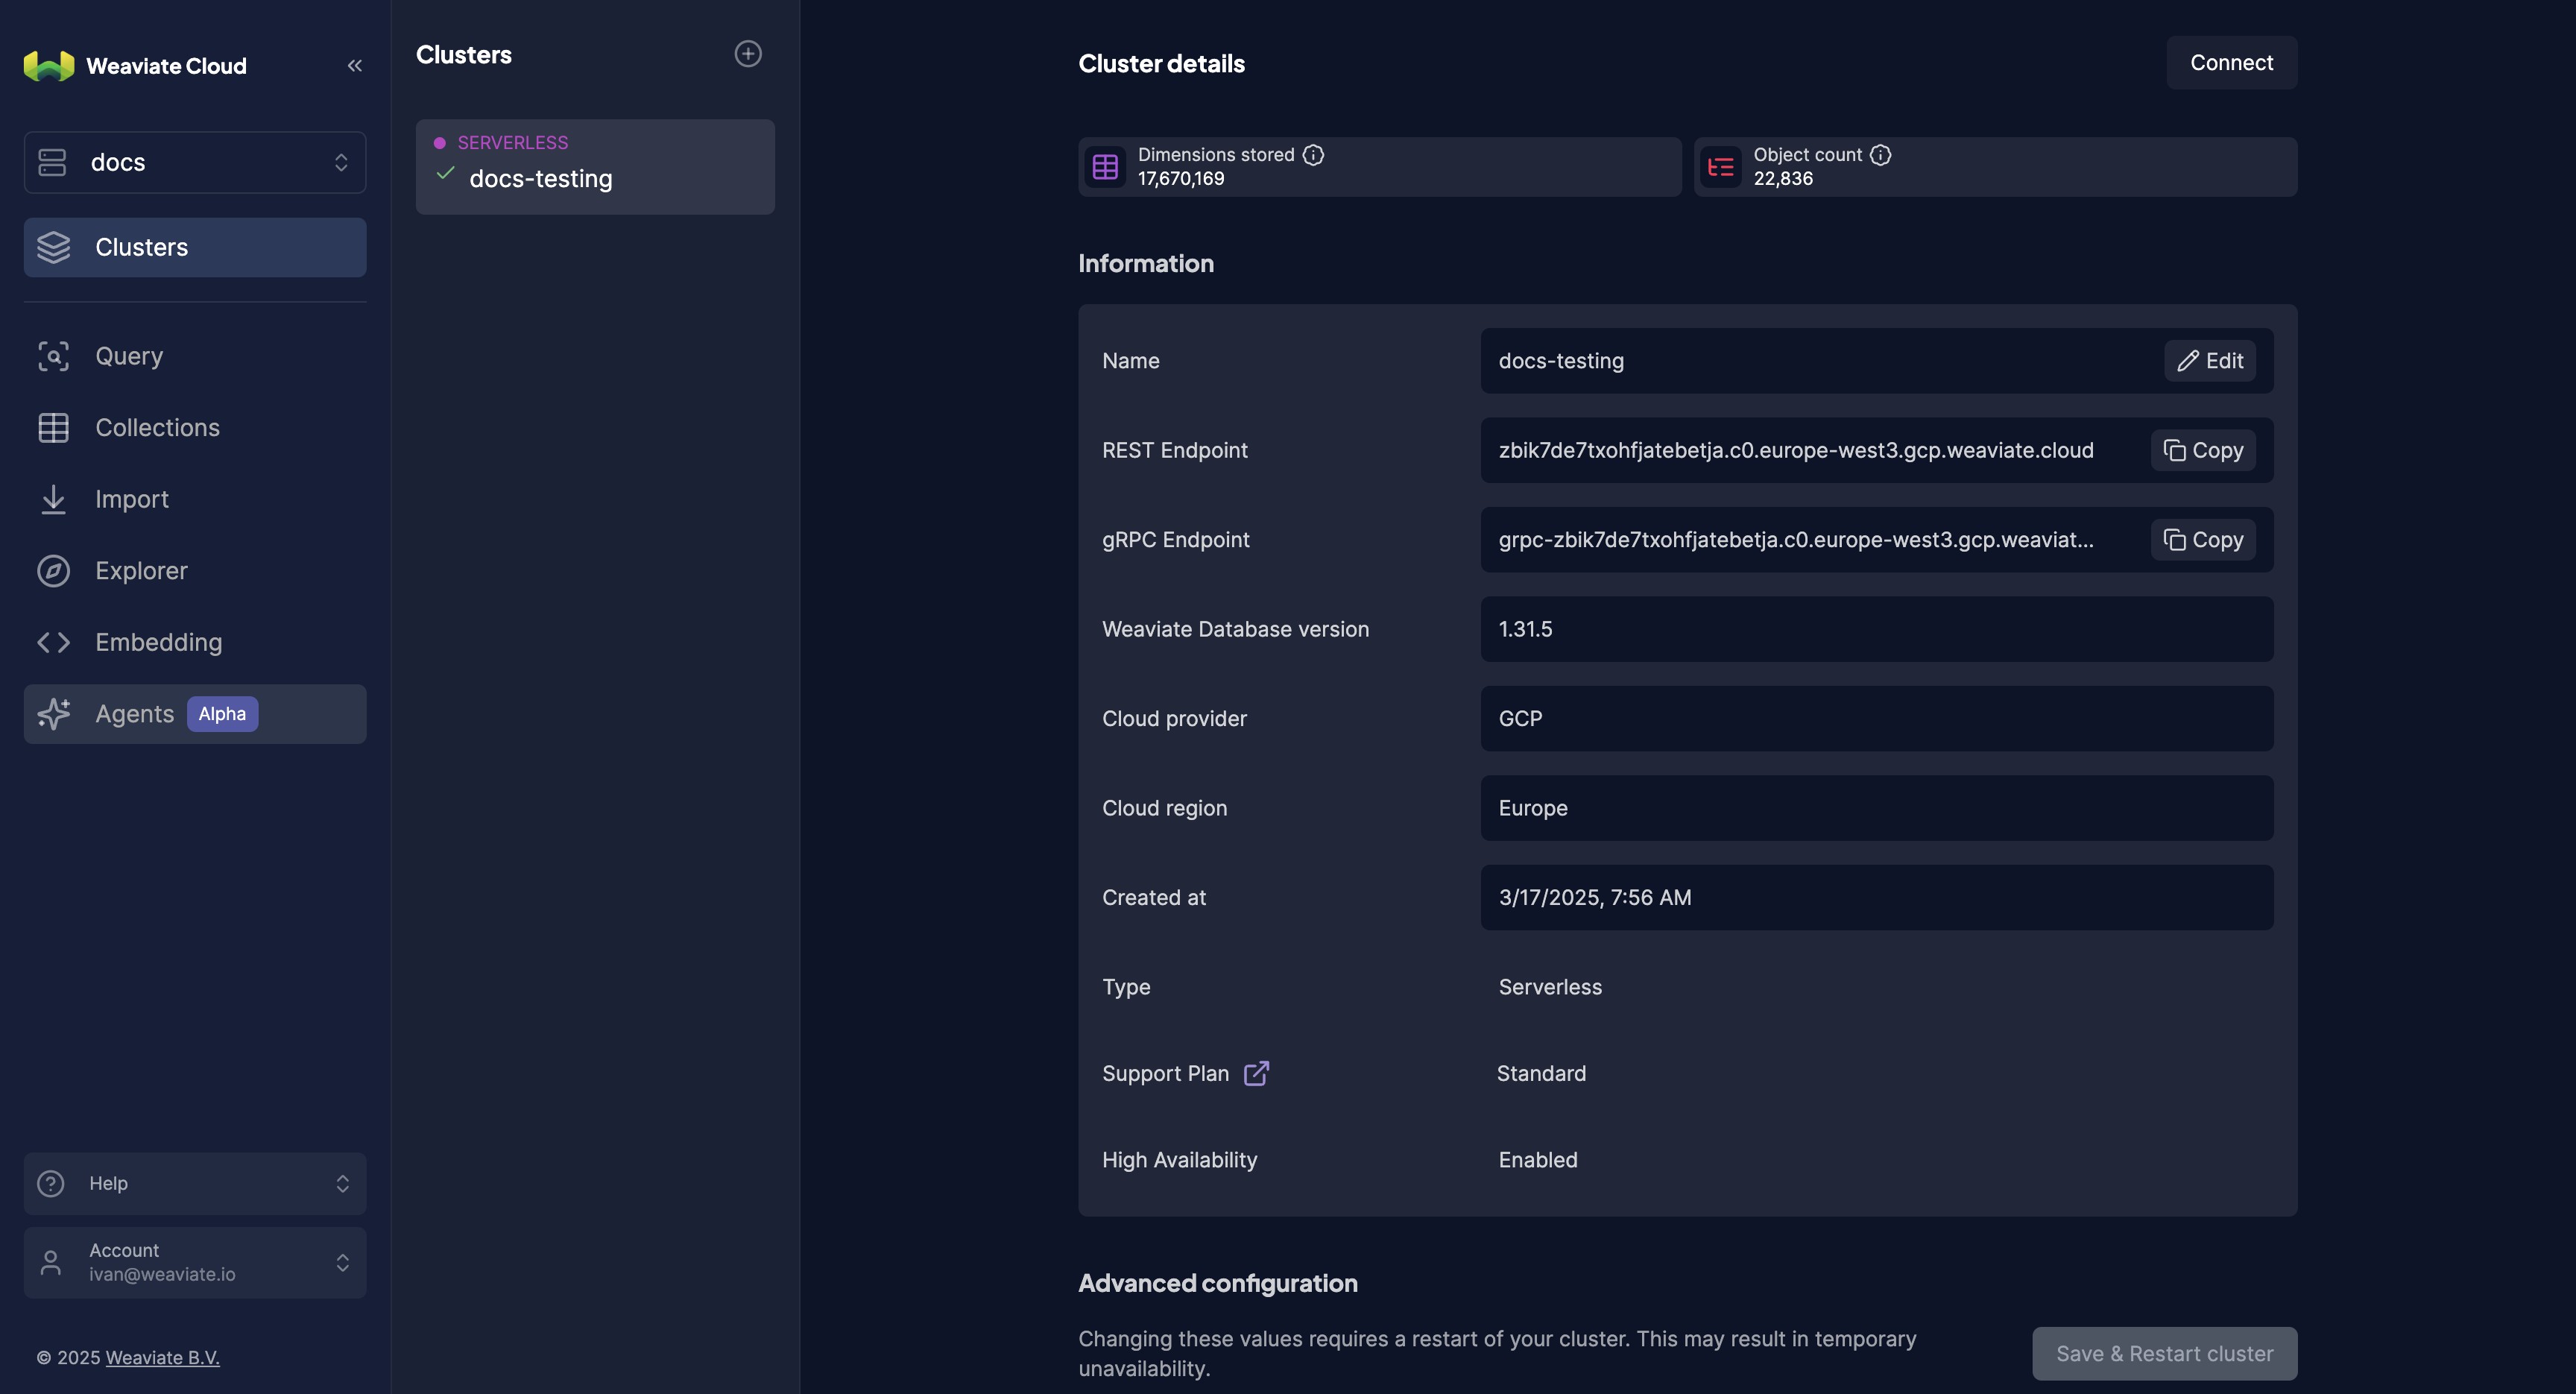The width and height of the screenshot is (2576, 1394).
Task: Open the docs organization dropdown
Action: (x=195, y=162)
